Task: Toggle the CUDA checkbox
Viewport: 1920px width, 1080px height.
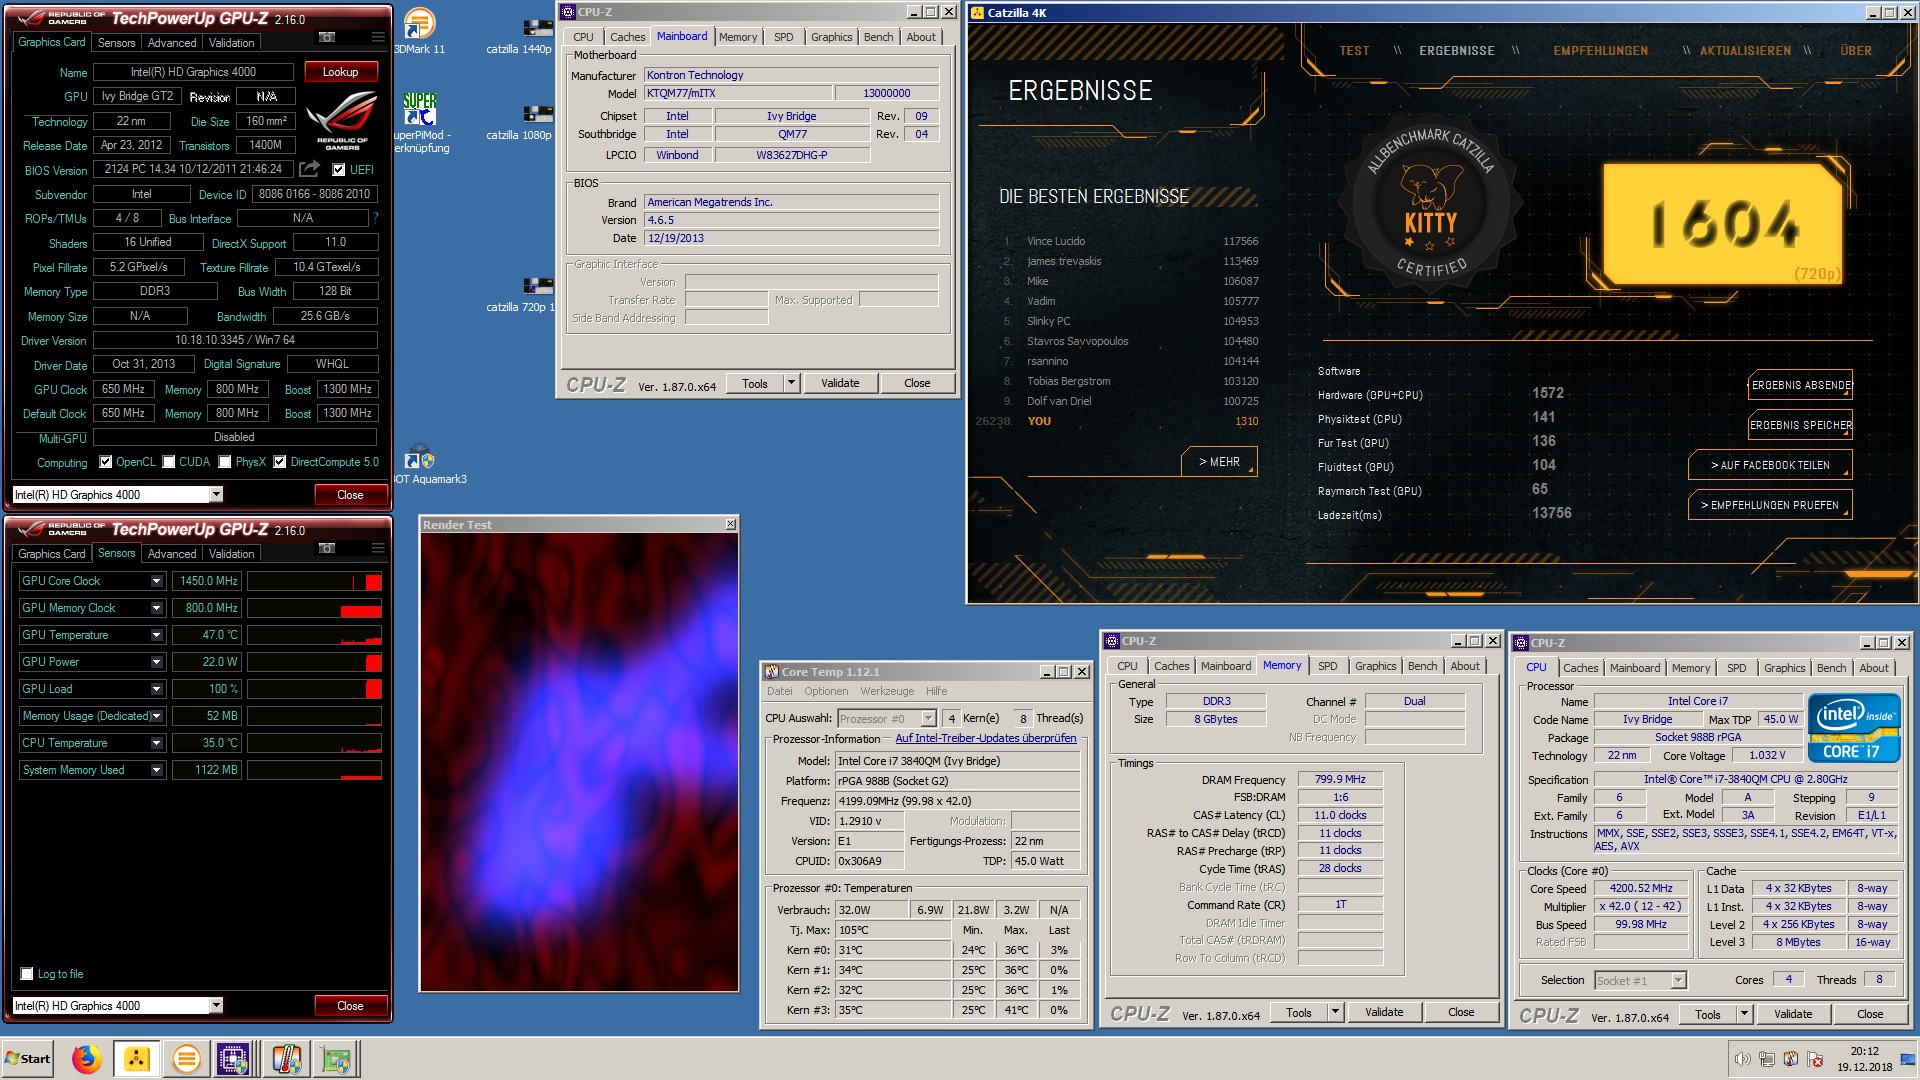Action: [x=169, y=462]
